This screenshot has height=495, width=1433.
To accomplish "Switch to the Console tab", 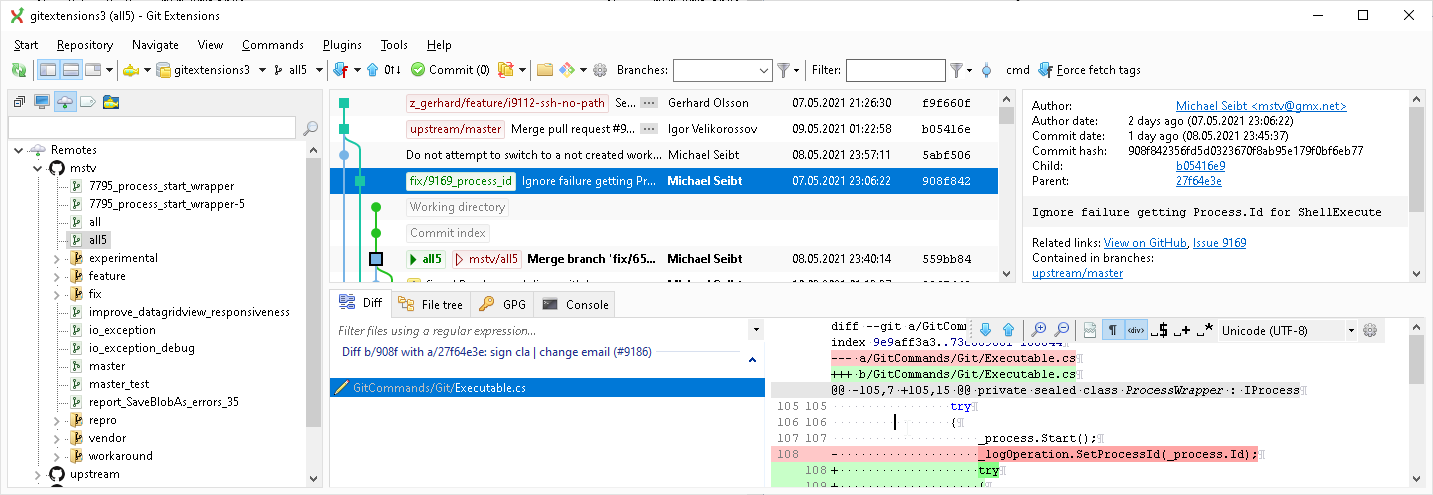I will 575,304.
